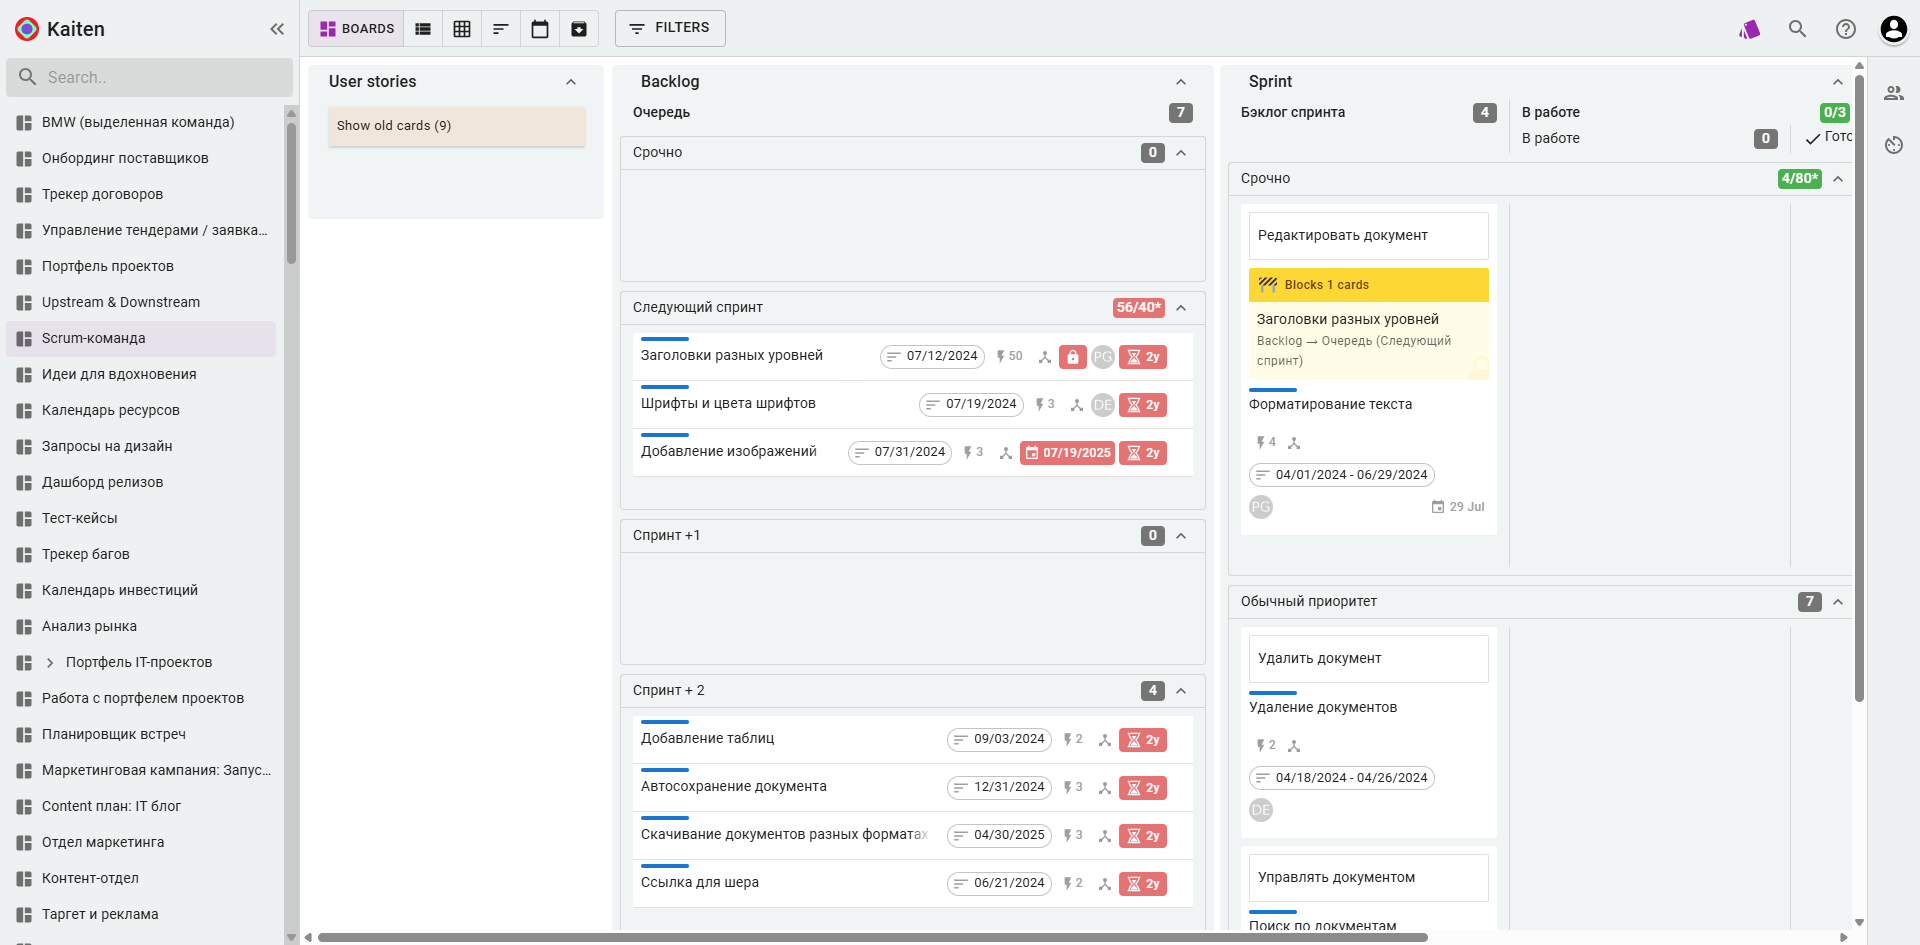Expand the Портфель IT-проектов tree item

pyautogui.click(x=50, y=662)
